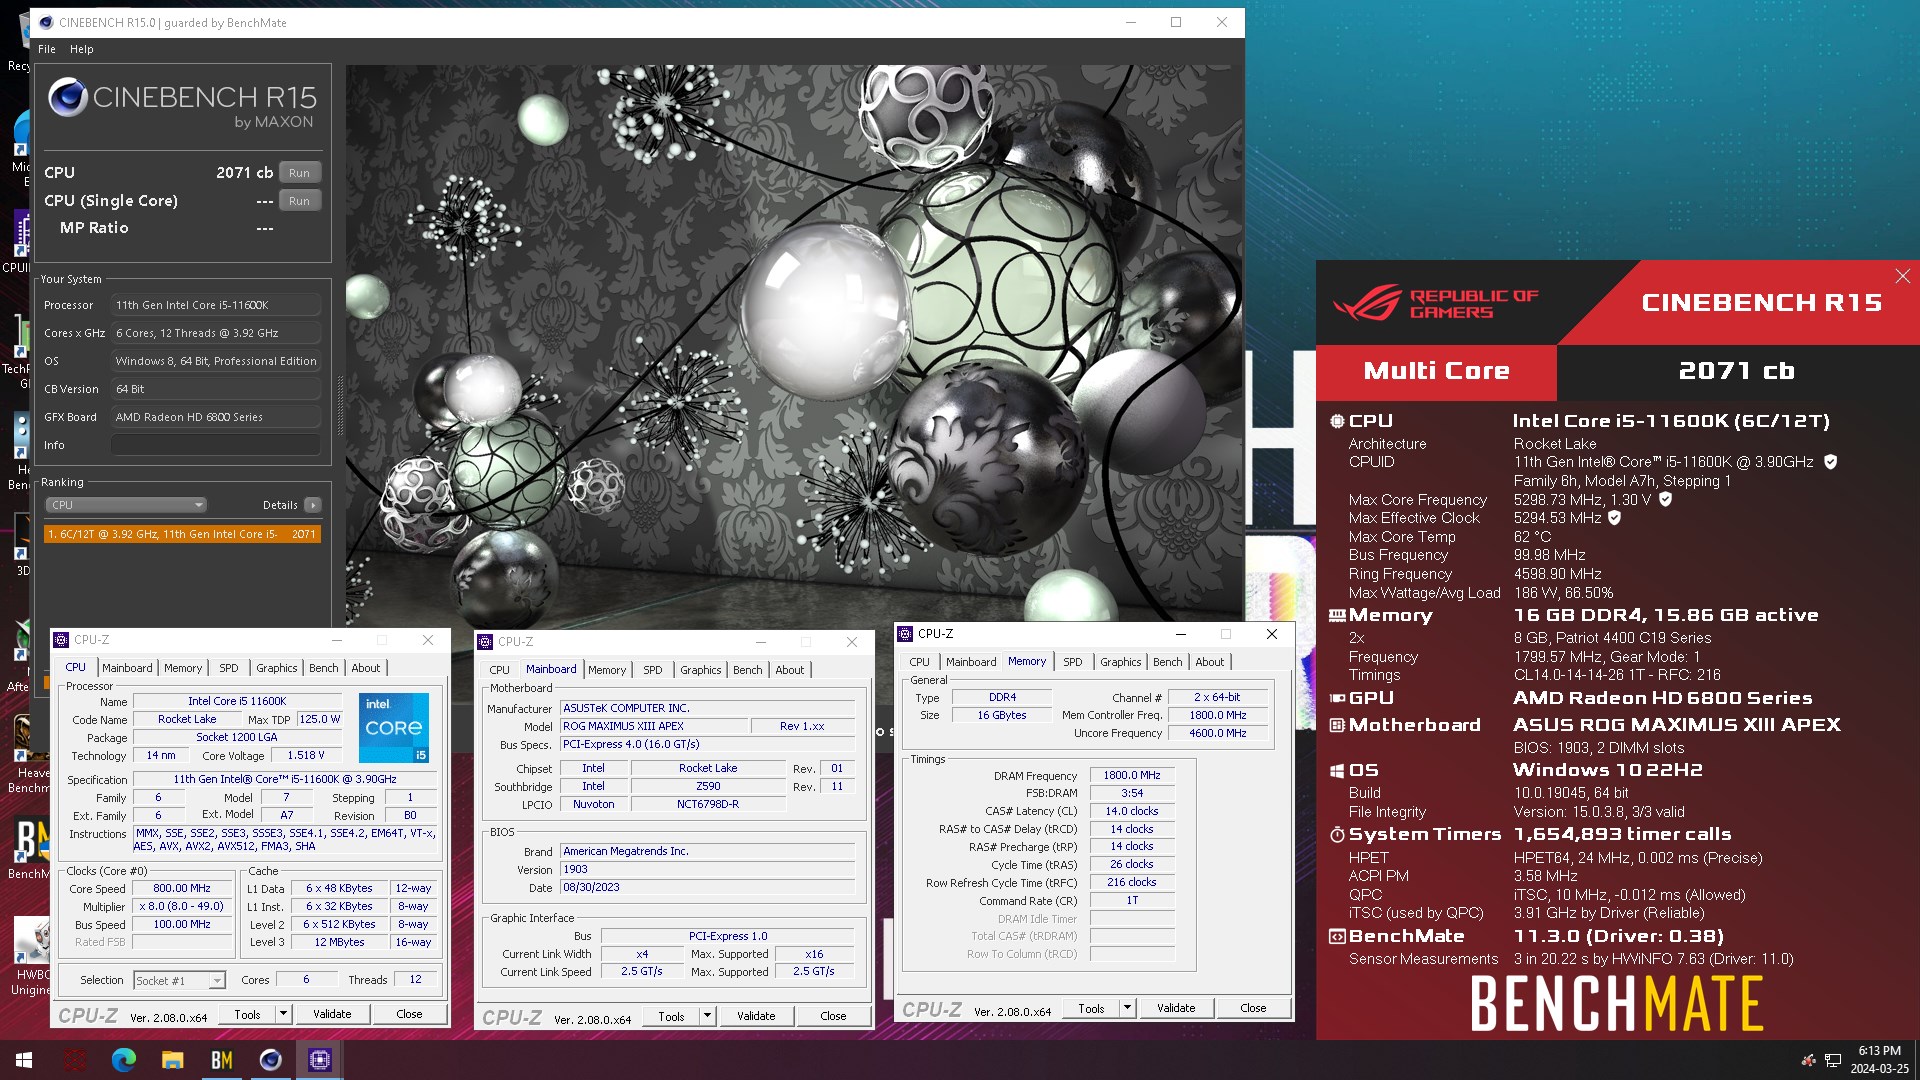
Task: Open the Ranking Details arrow button
Action: point(313,505)
